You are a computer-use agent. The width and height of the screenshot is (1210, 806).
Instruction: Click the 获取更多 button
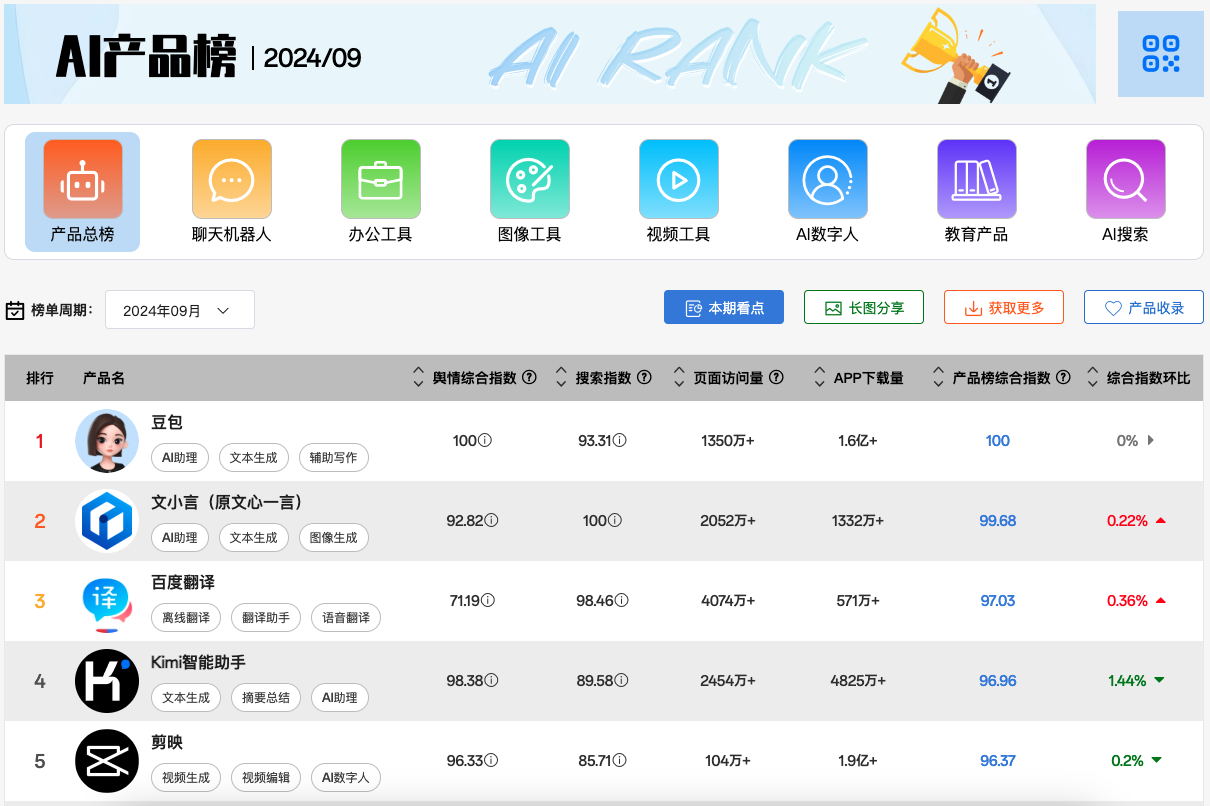[1004, 308]
